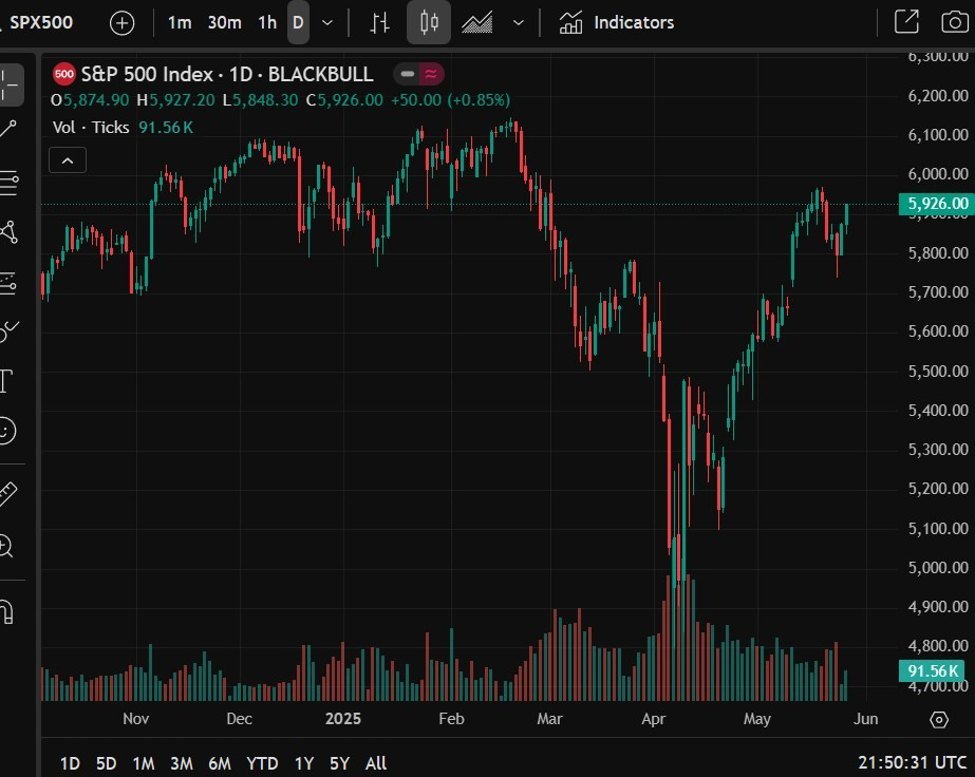Choose the brush drawing tool
Screen dimensions: 975x777
coord(9,330)
